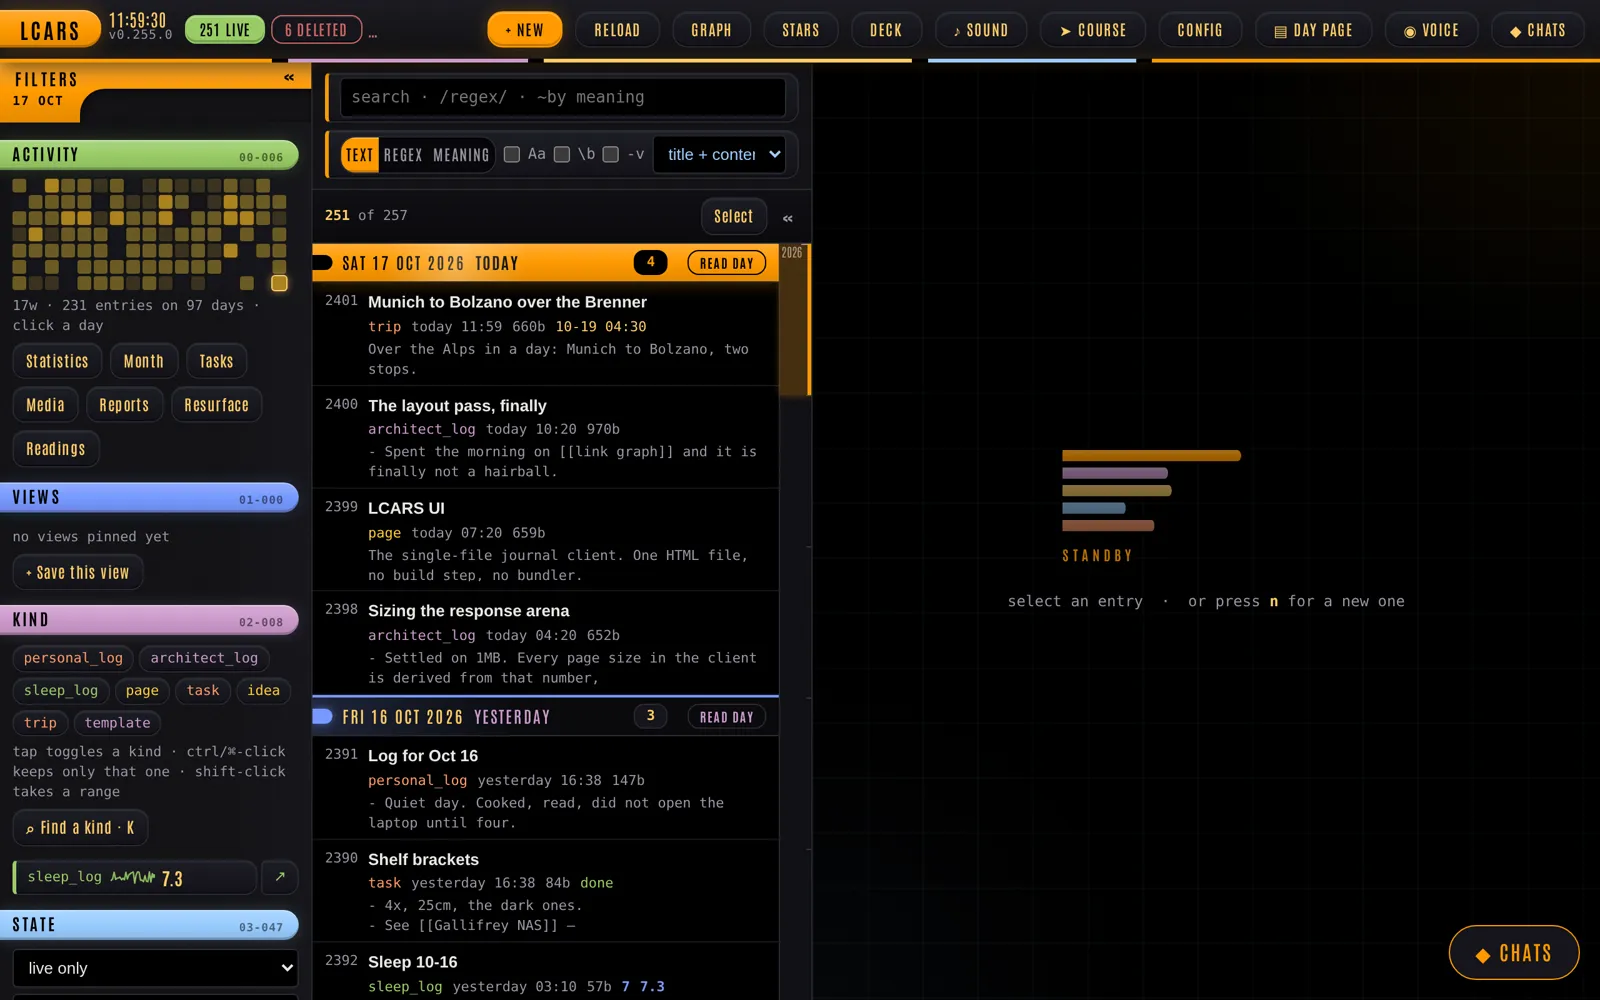
Task: Activate Voice from the top bar
Action: [1431, 30]
